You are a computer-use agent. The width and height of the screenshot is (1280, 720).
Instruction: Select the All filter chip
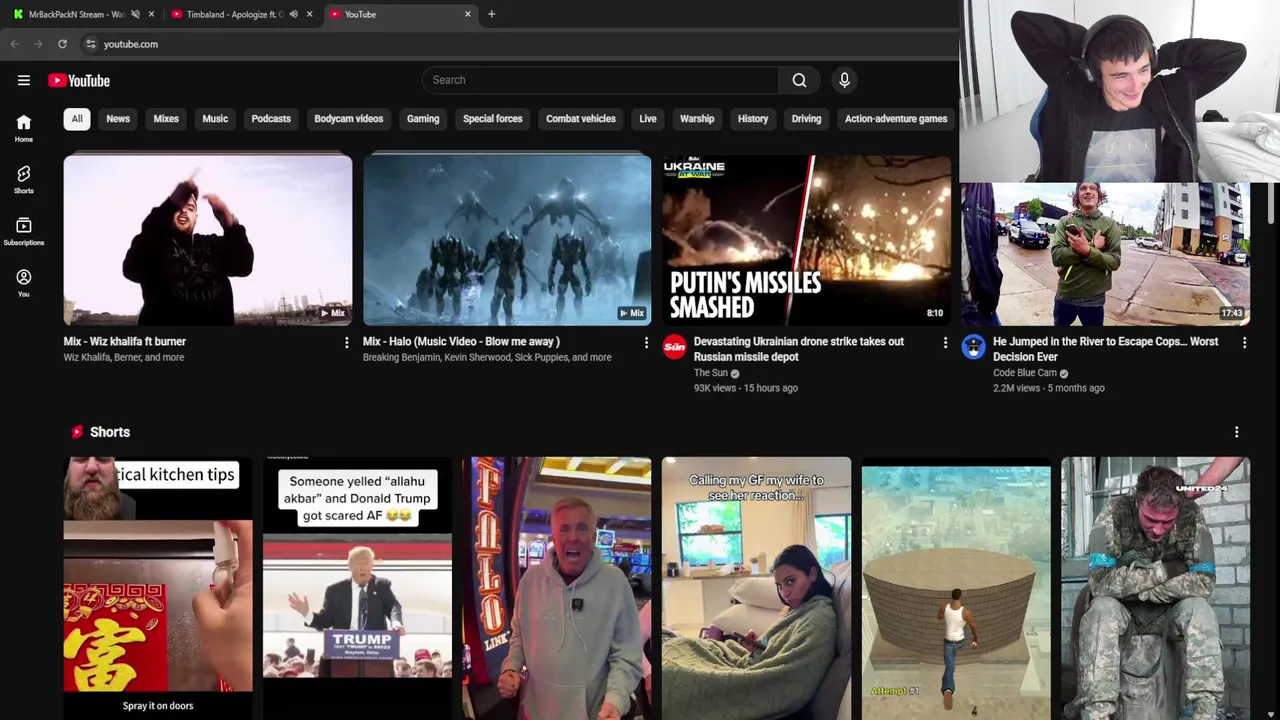click(x=77, y=119)
